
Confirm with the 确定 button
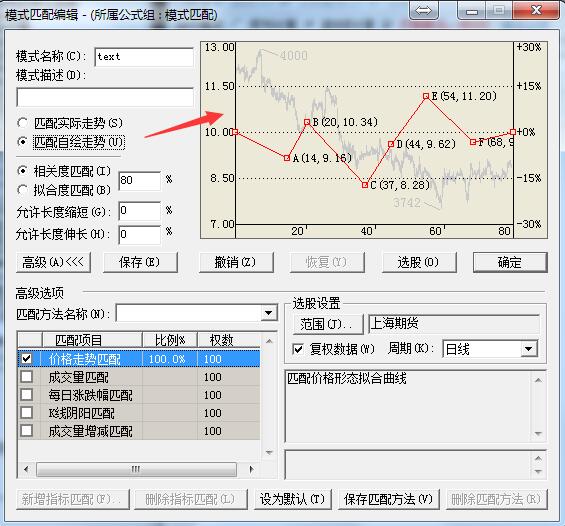click(x=510, y=262)
